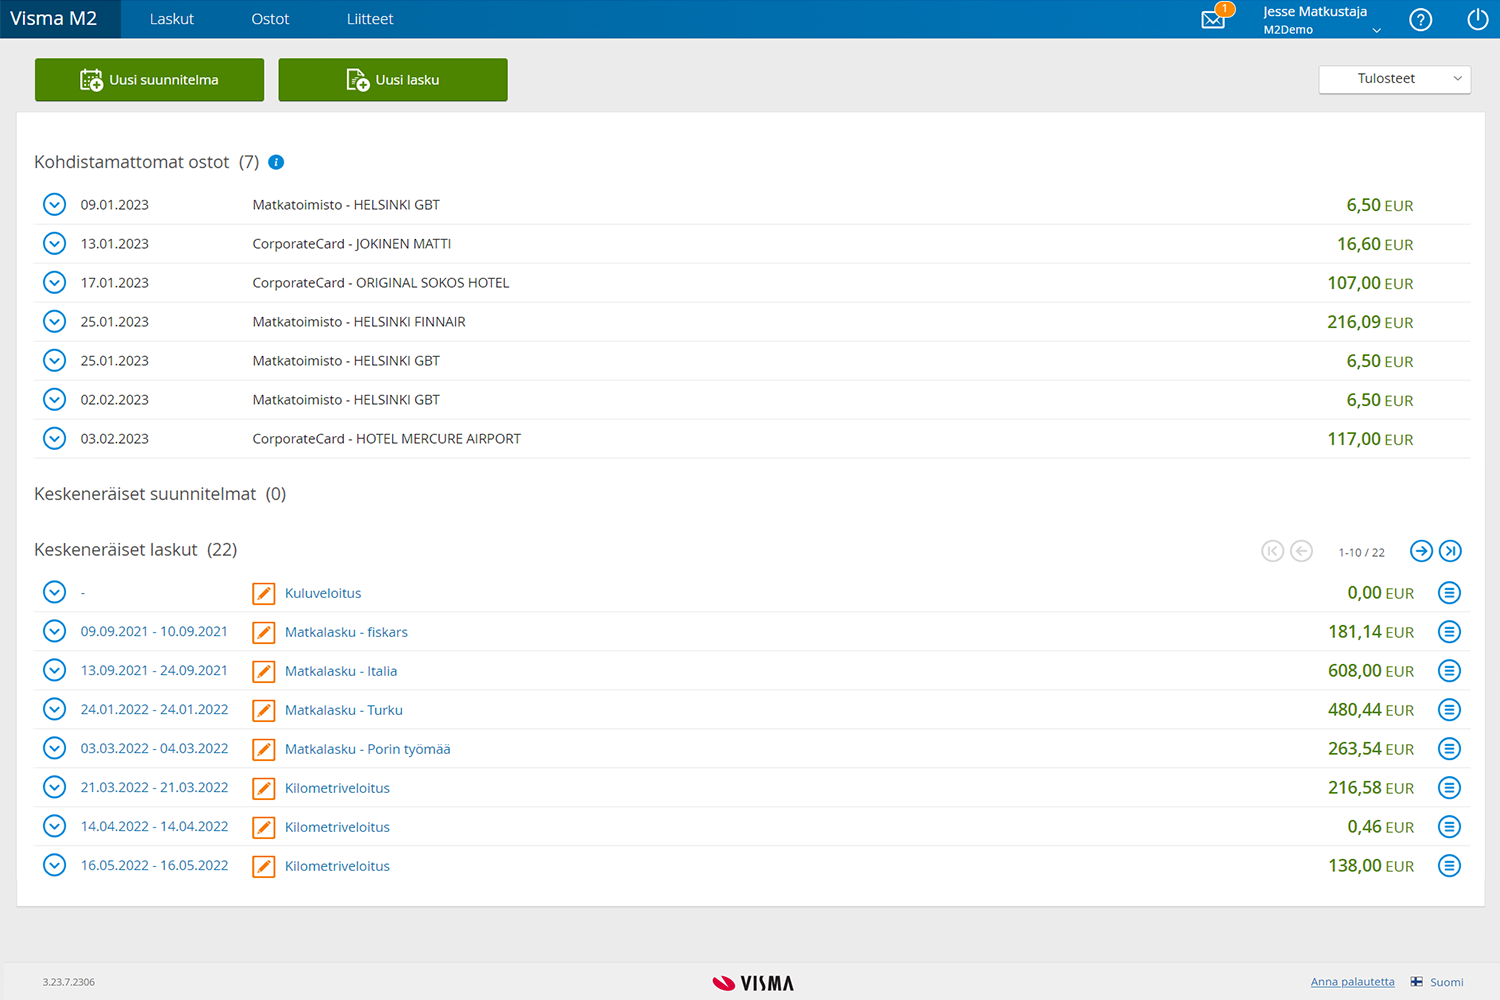
Task: Click pencil icon for Matkalasku - Turku
Action: [263, 710]
